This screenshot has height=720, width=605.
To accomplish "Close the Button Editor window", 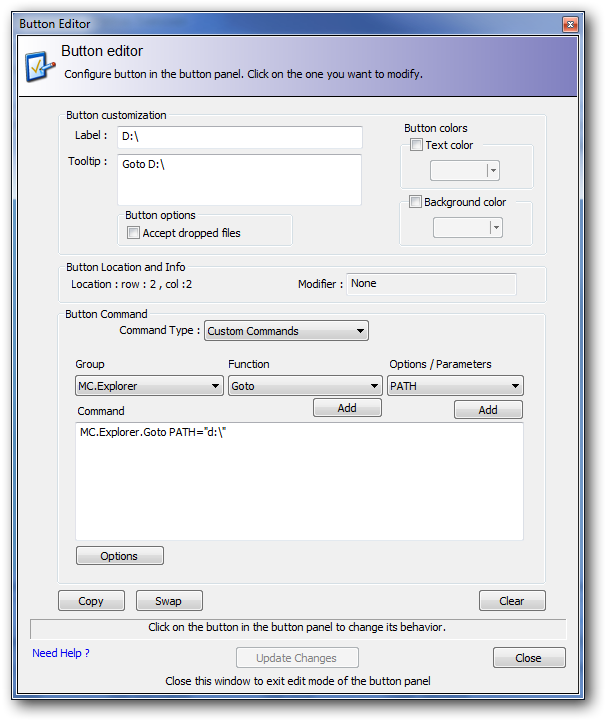I will [x=570, y=24].
